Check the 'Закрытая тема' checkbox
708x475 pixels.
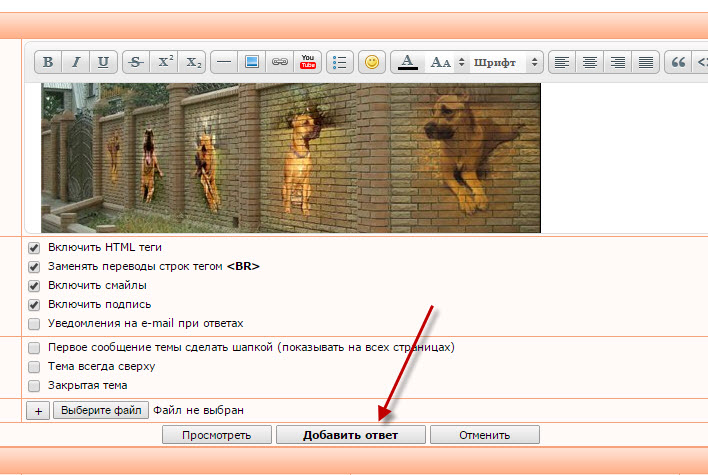[34, 385]
